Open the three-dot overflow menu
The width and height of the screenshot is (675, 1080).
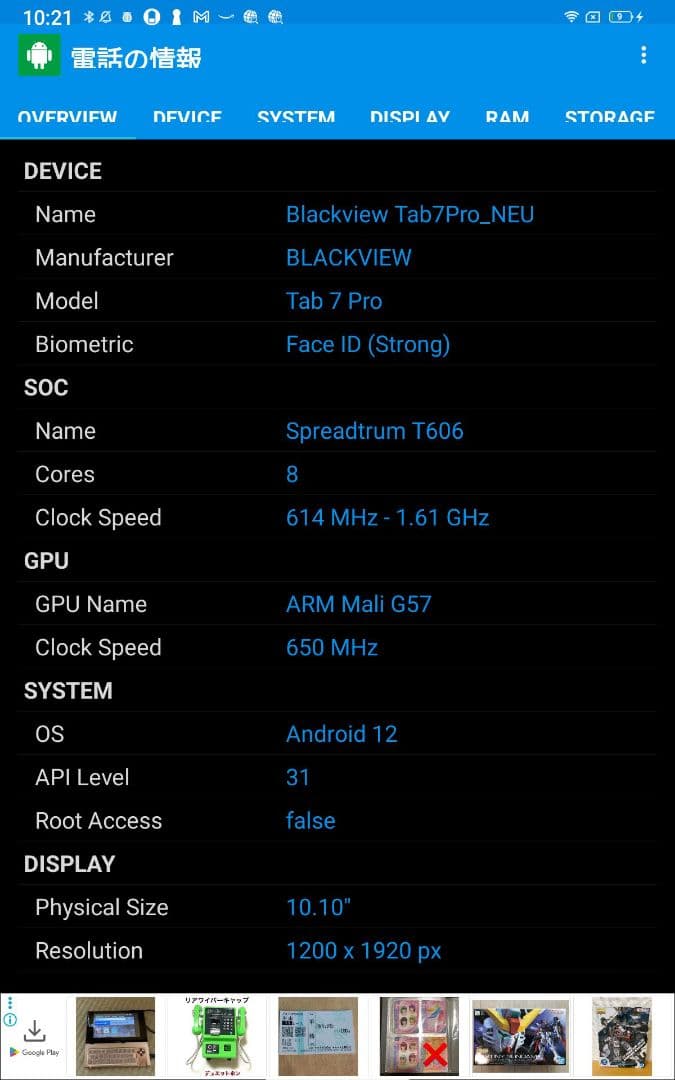click(644, 56)
